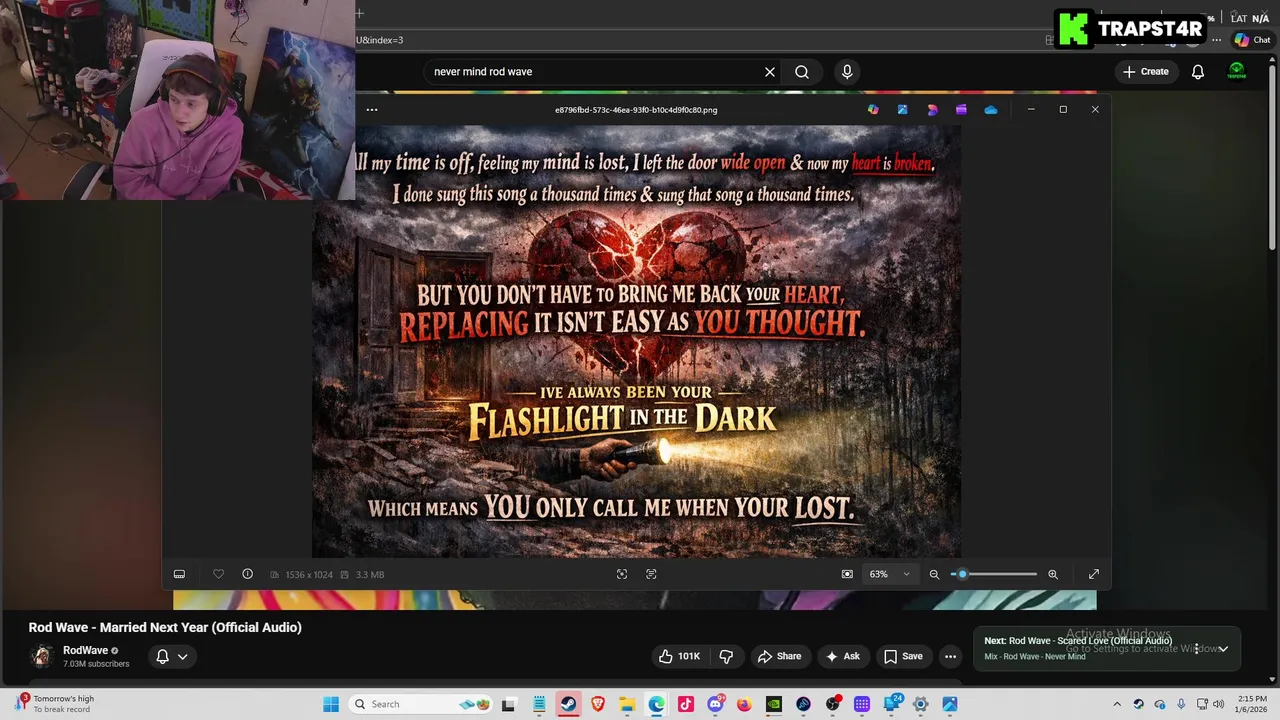Show file info panel in Photos

247,574
